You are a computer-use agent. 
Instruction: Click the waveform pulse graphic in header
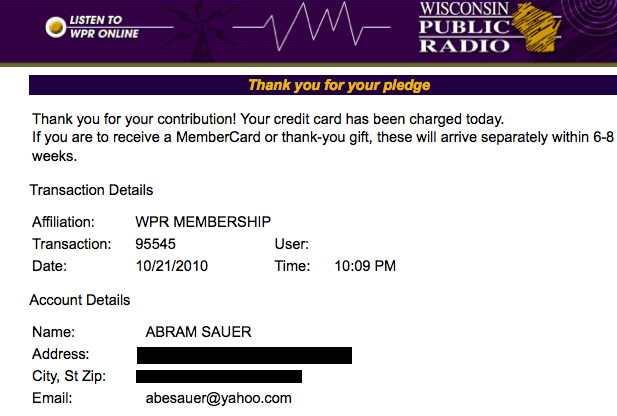[x=311, y=26]
